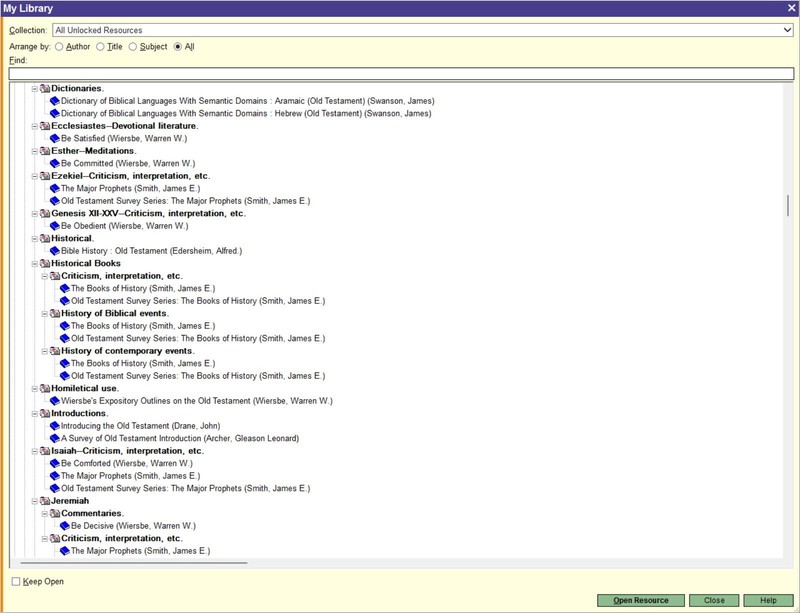800x613 pixels.
Task: Click subject folder icon beside Jeremiah
Action: 45,501
